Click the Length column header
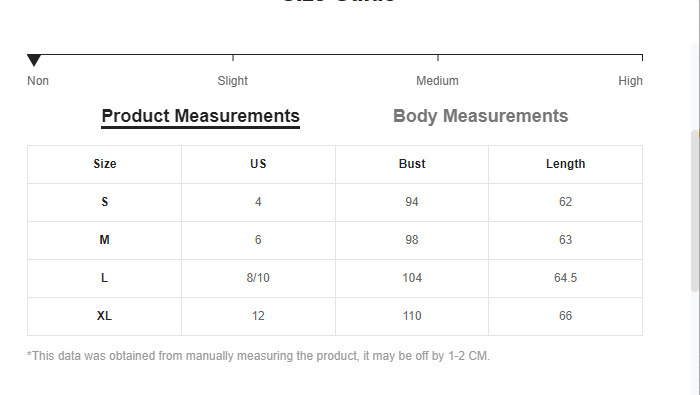 point(565,164)
